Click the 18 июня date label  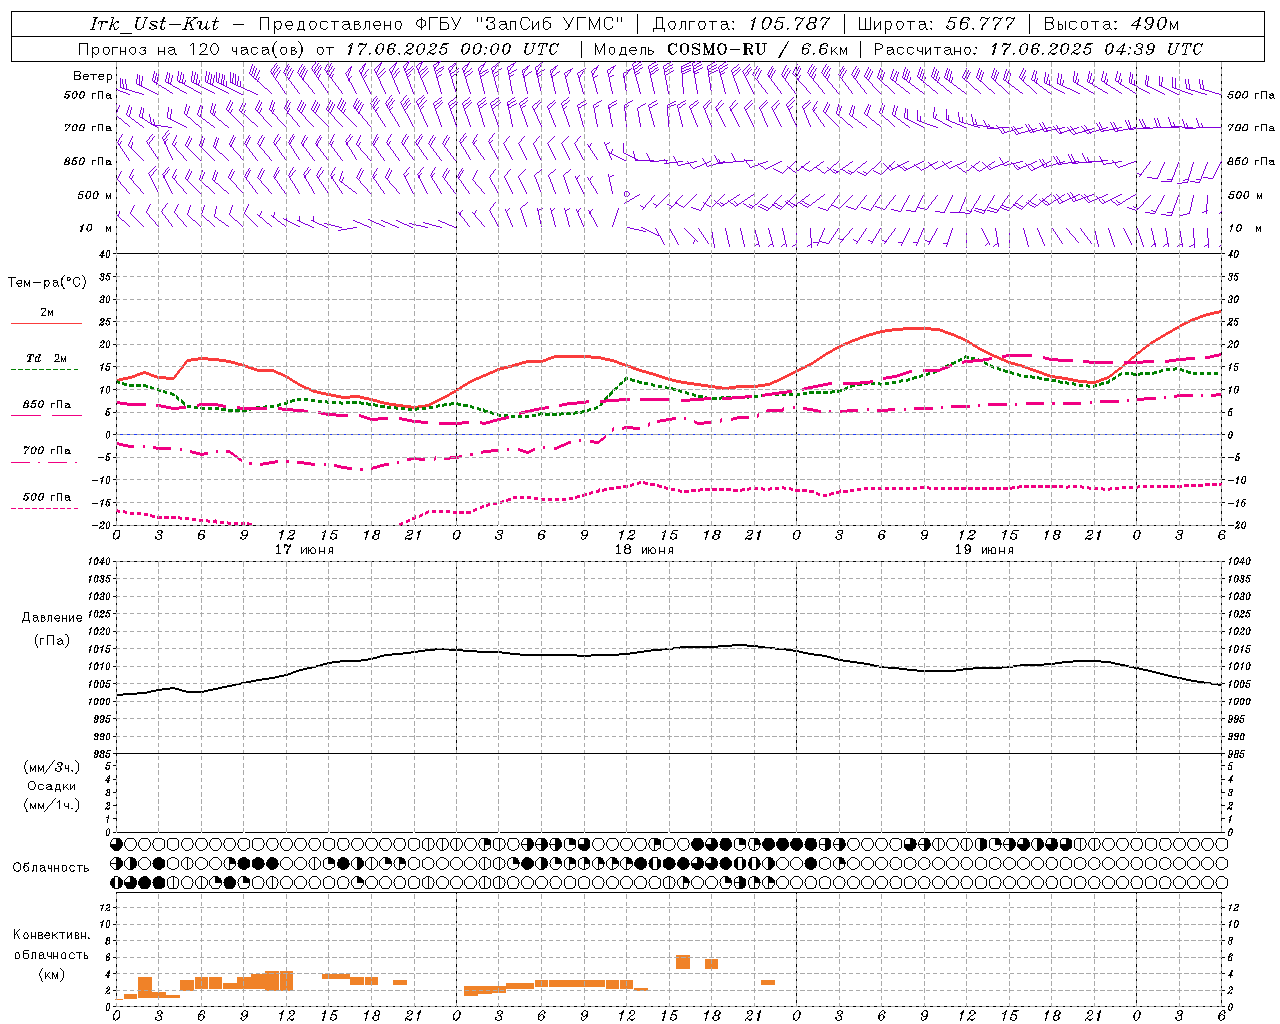pos(644,550)
